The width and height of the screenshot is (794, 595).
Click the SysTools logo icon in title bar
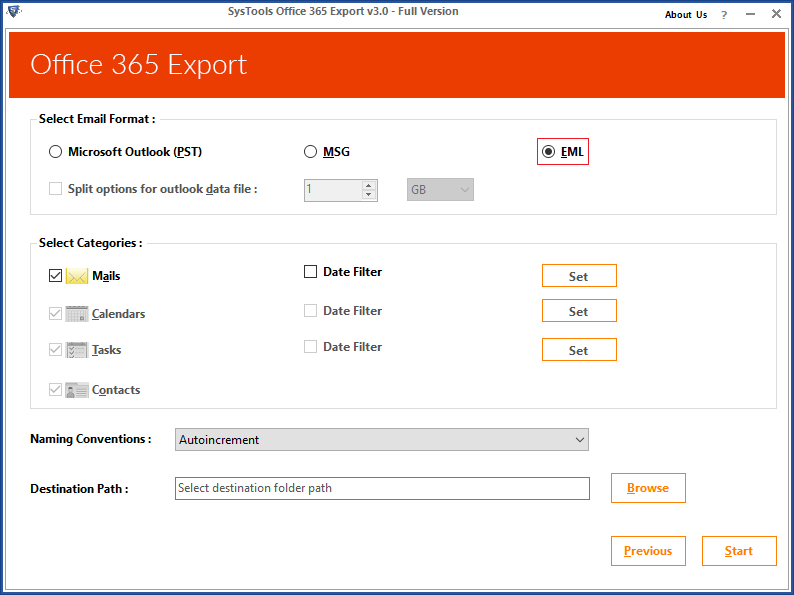point(14,11)
